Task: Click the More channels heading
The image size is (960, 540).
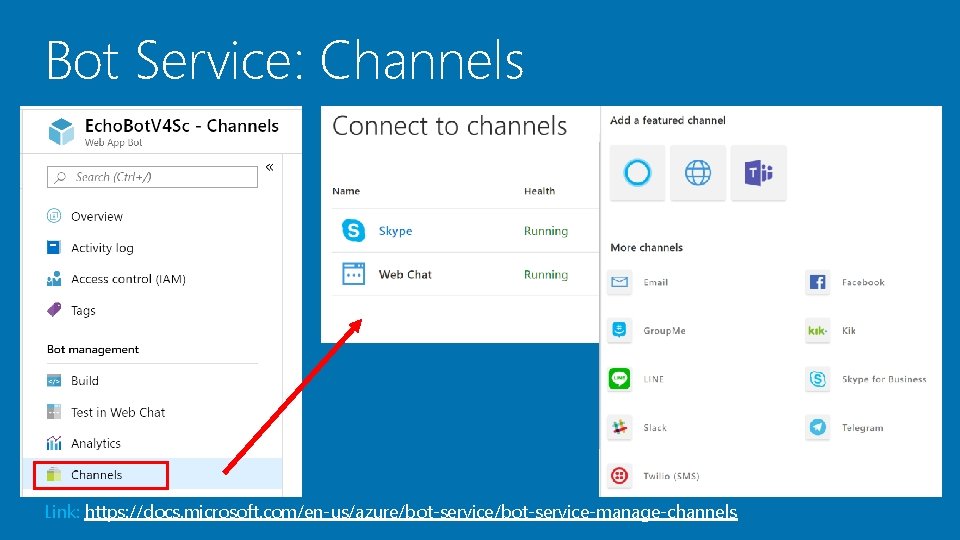Action: pyautogui.click(x=646, y=247)
